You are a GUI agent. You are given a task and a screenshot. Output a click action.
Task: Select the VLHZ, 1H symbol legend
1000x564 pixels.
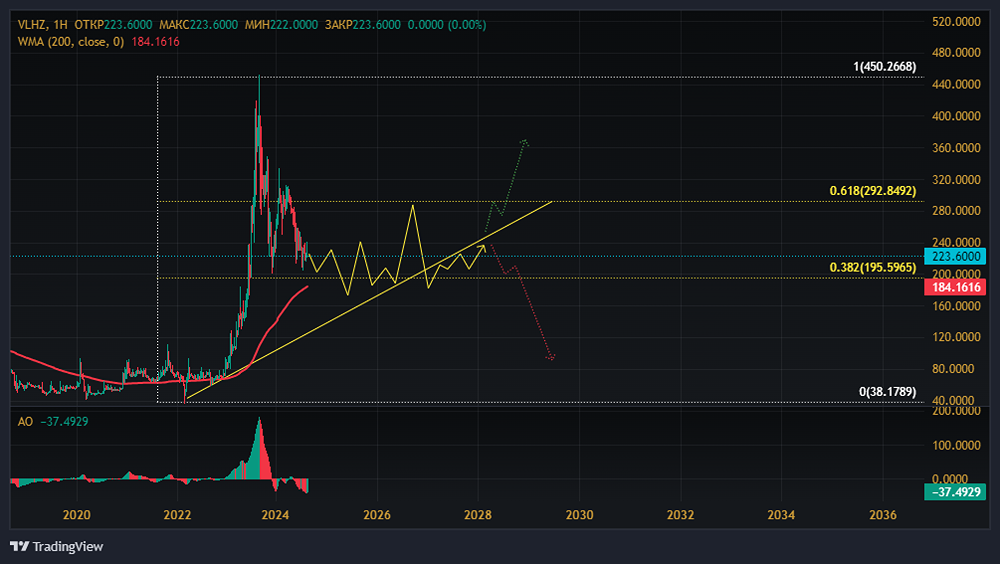point(42,25)
